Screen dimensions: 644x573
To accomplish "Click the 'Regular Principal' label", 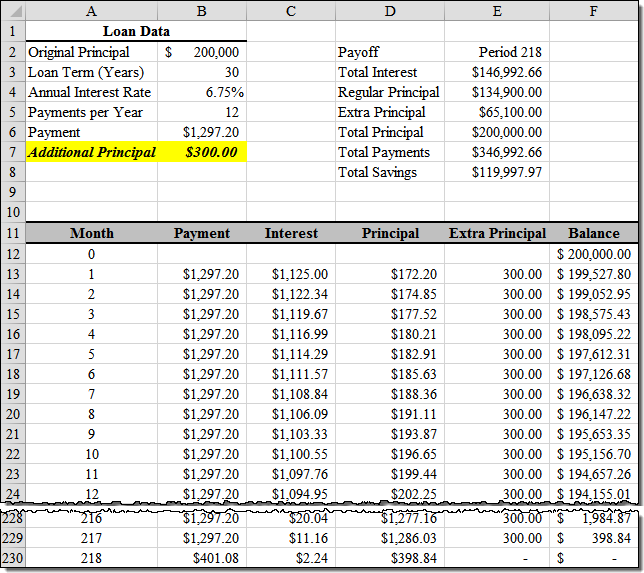I will [x=390, y=92].
